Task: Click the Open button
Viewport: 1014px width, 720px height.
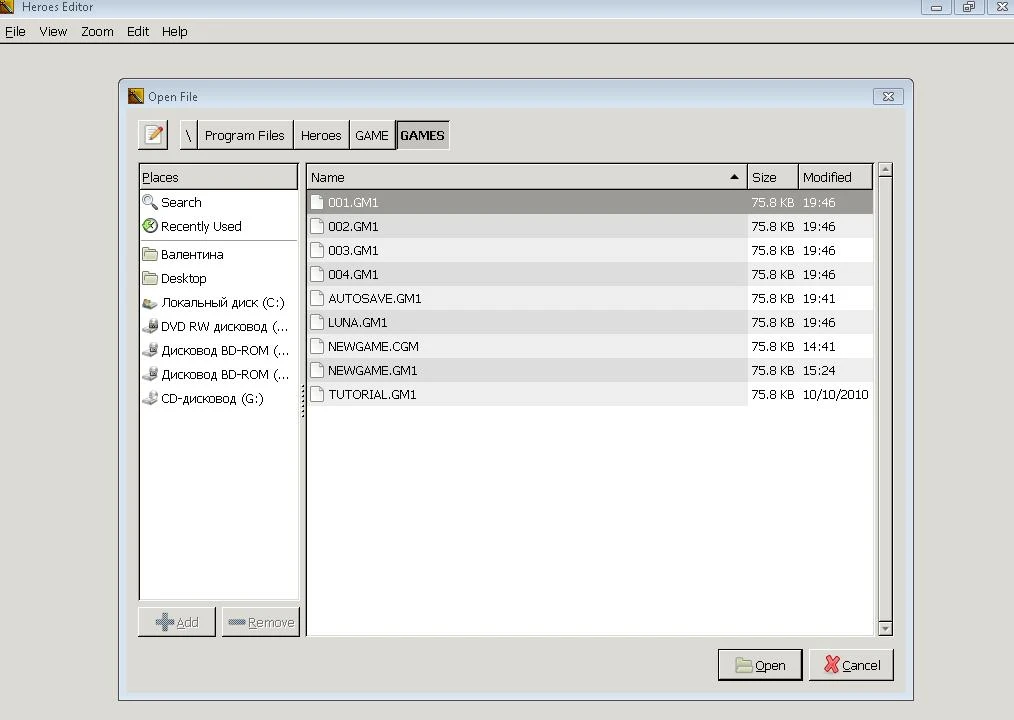Action: pos(760,665)
